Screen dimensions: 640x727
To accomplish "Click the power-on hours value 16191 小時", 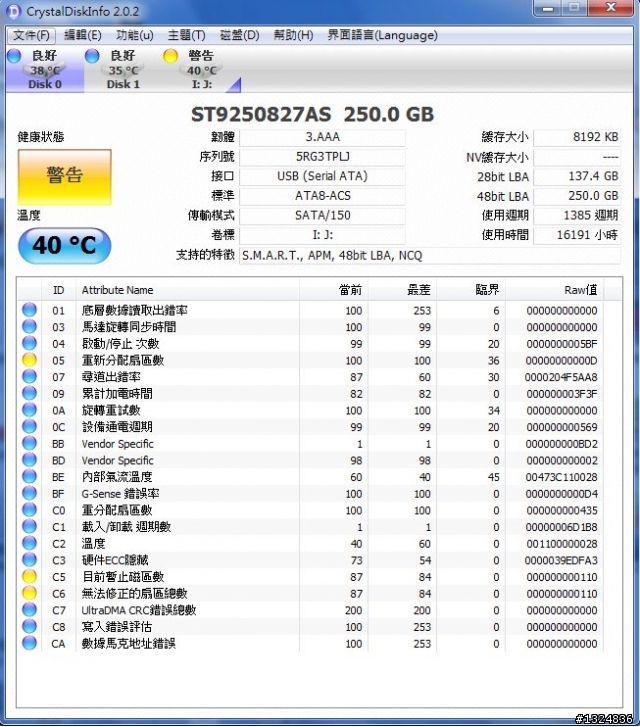I will [577, 235].
